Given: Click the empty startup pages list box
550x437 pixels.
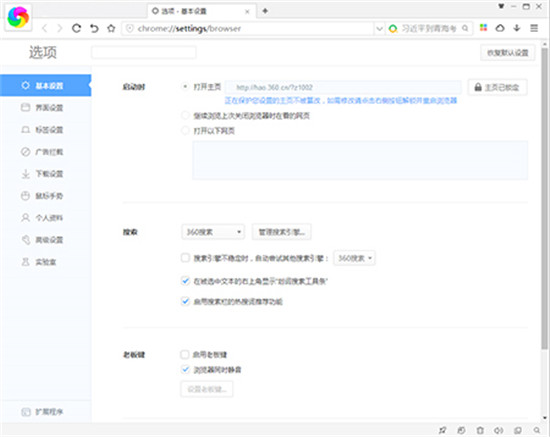Looking at the screenshot, I should [360, 160].
